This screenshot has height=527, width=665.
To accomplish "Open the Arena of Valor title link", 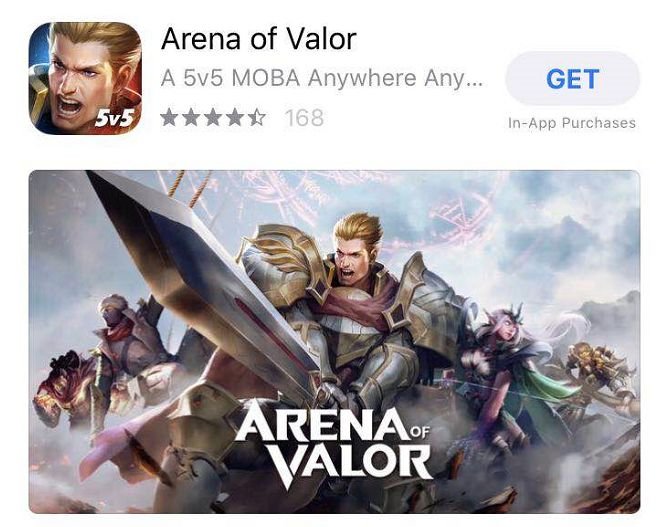I will [x=259, y=39].
